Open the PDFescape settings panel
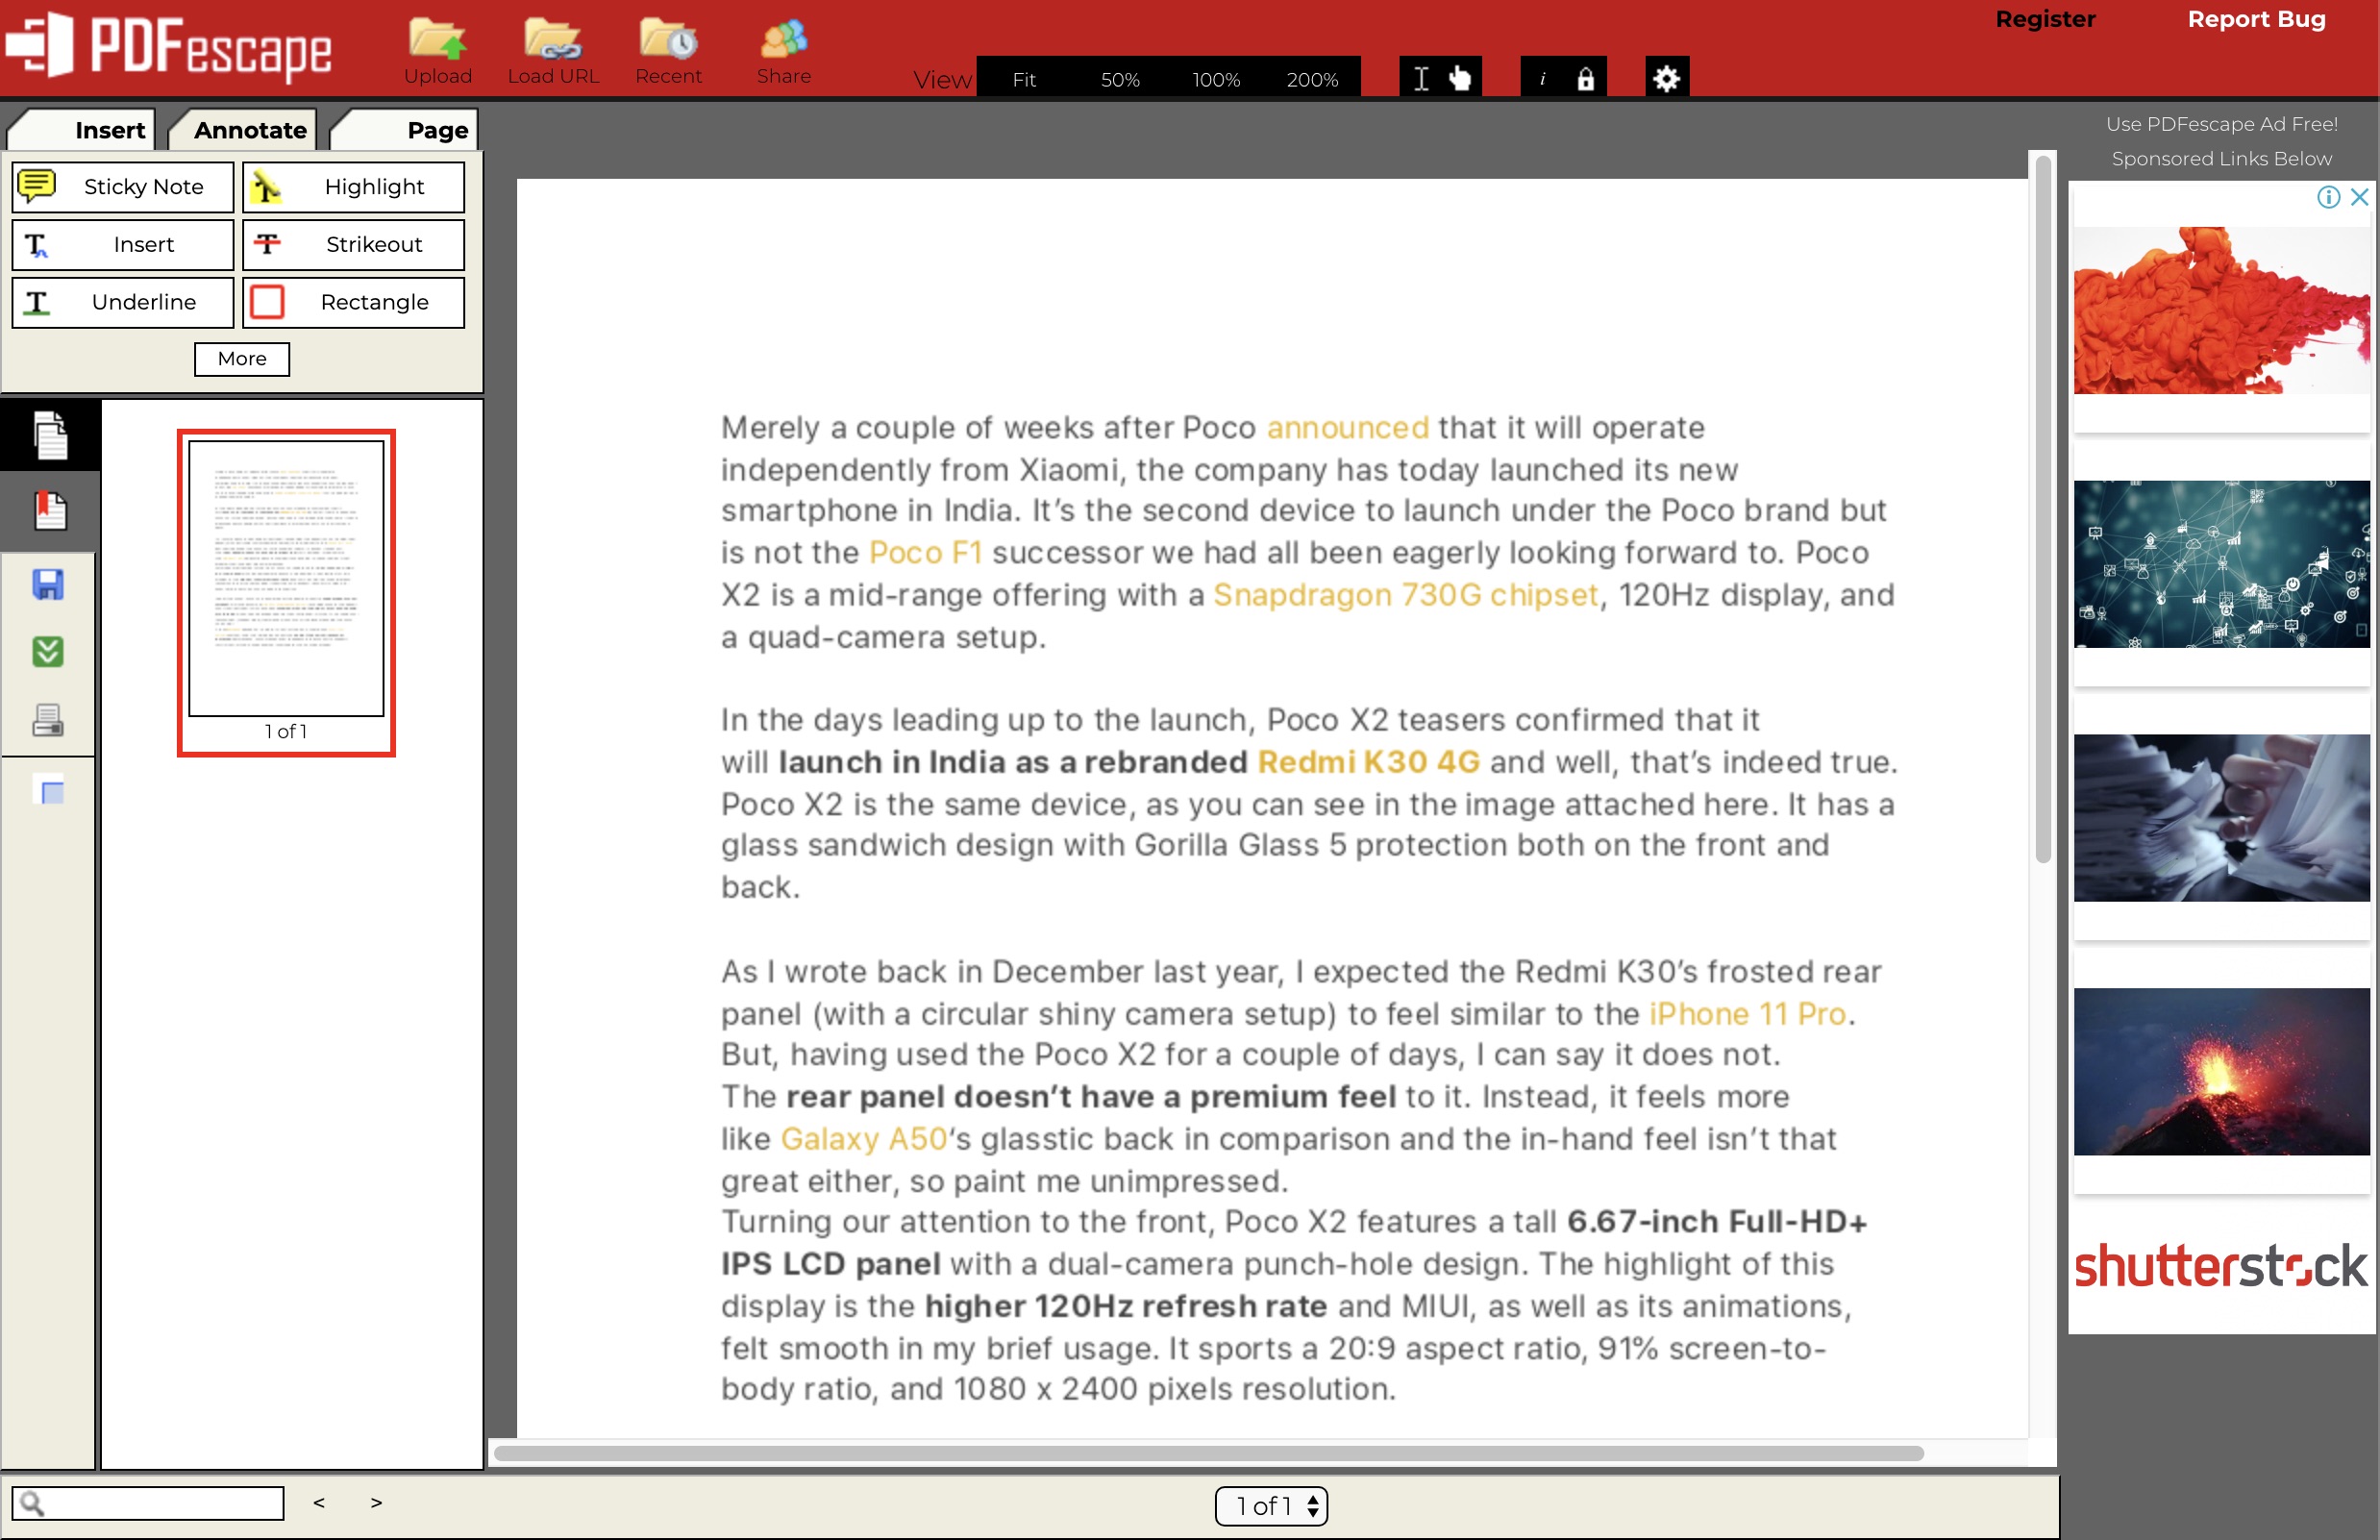The height and width of the screenshot is (1540, 2380). 1665,76
